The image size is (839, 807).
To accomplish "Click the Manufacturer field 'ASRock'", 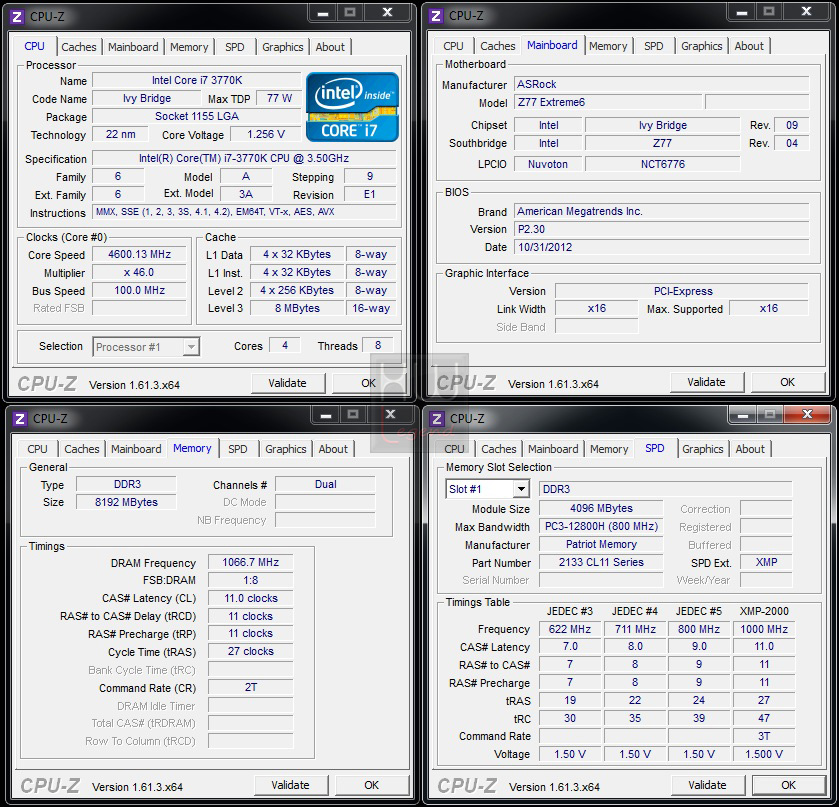I will coord(662,85).
